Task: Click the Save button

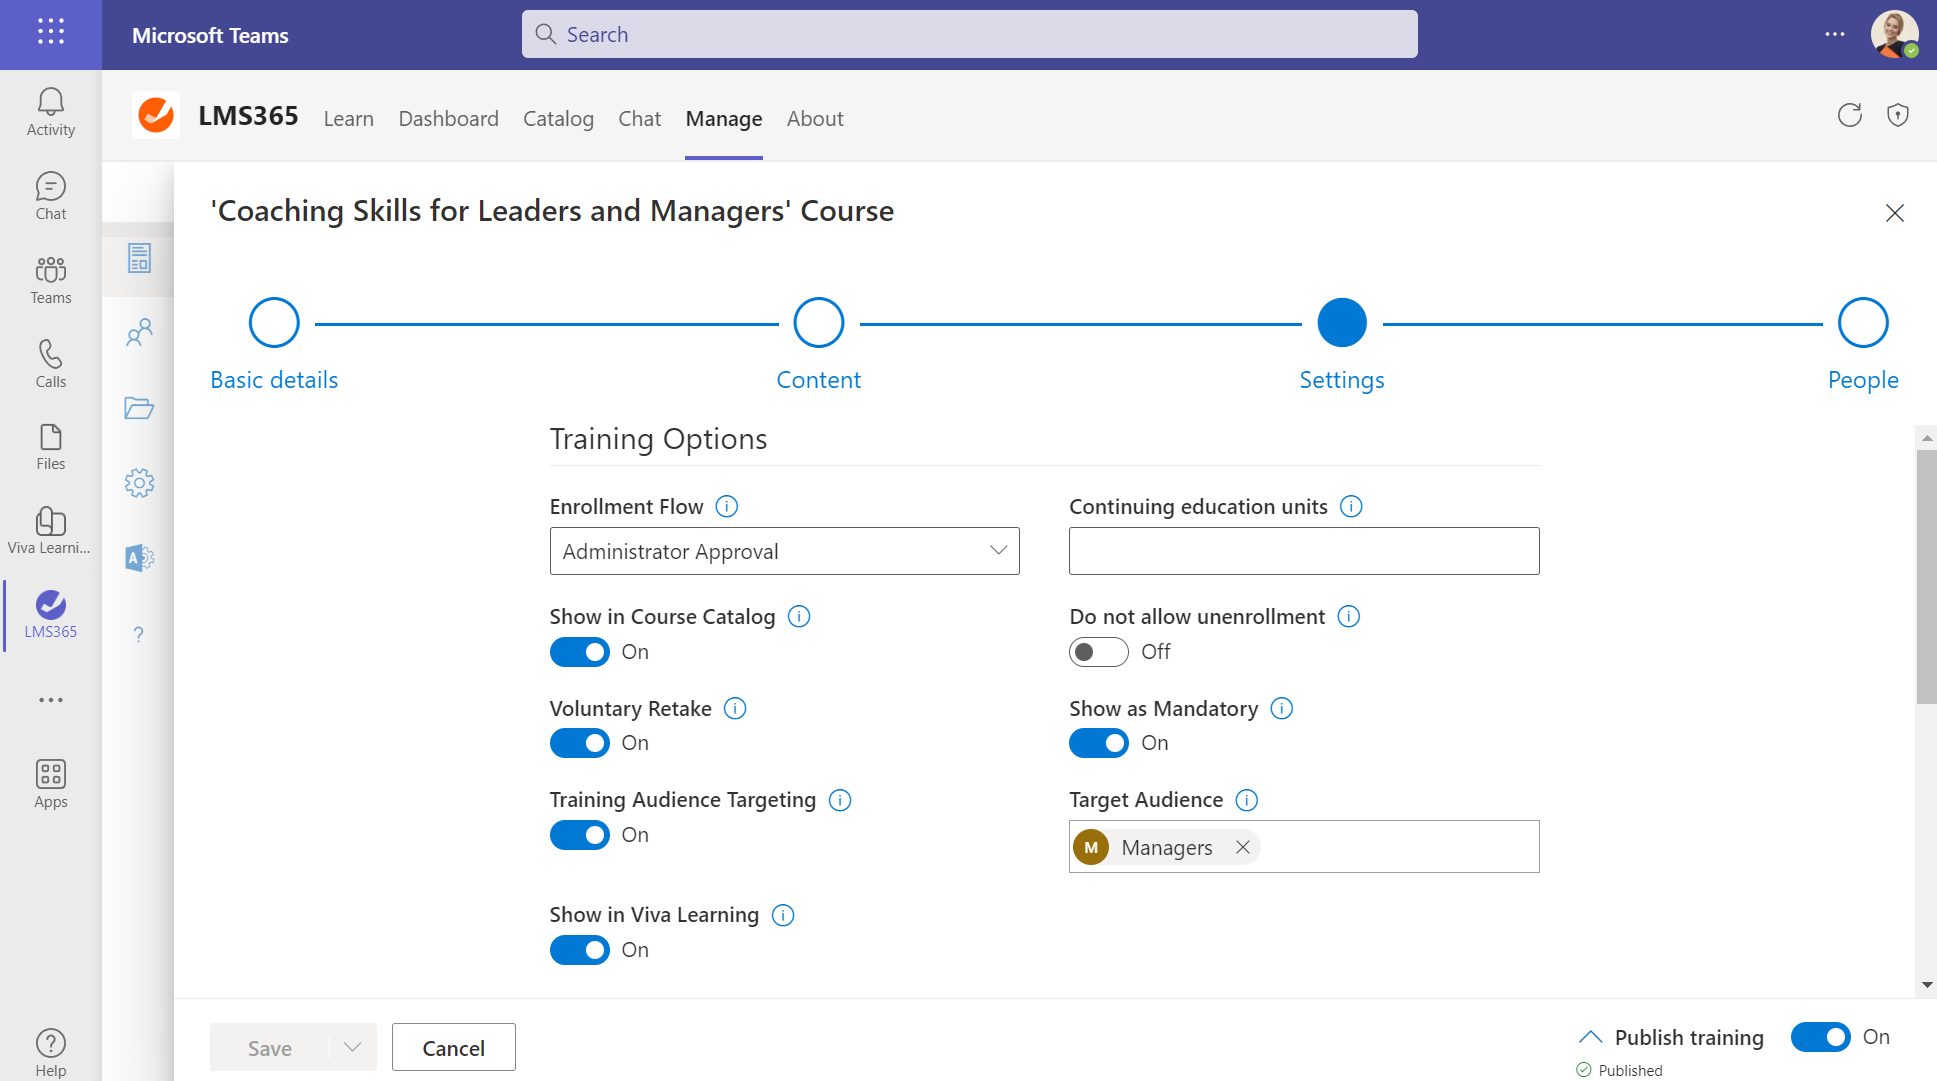Action: (270, 1047)
